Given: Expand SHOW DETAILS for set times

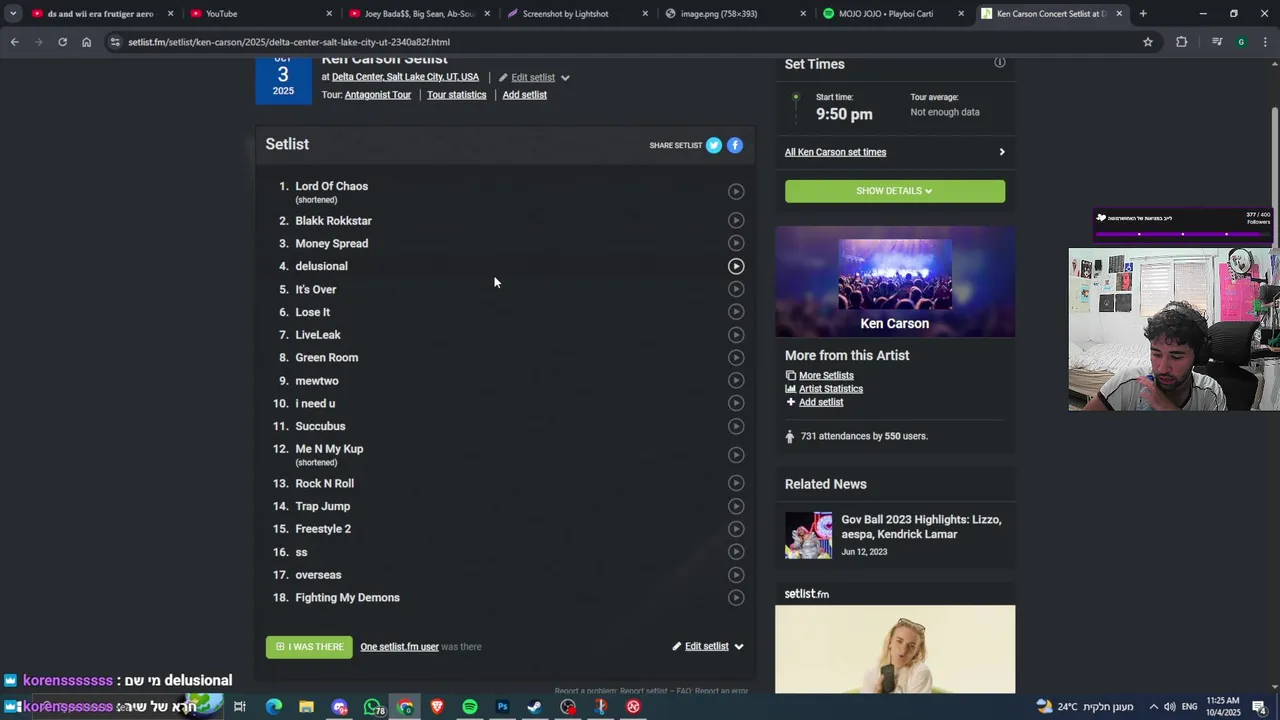Looking at the screenshot, I should click(x=895, y=191).
